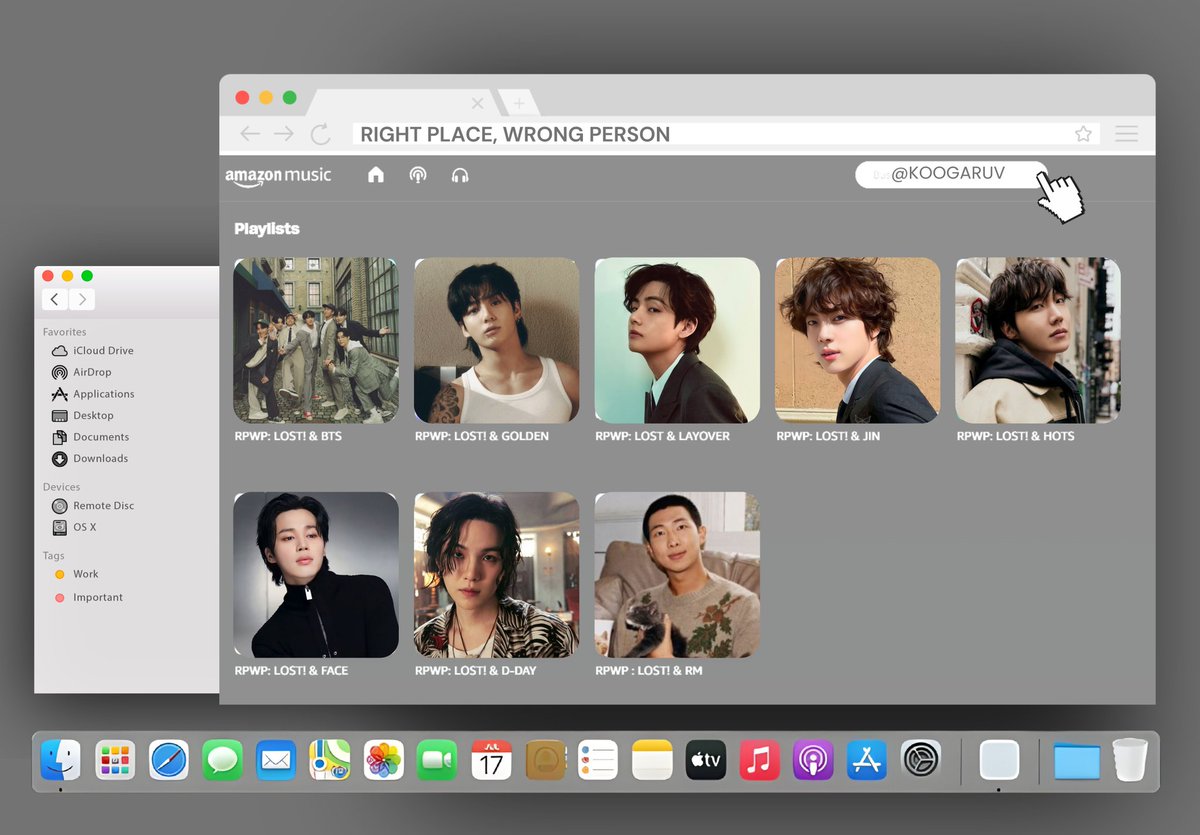
Task: Select Remote Disc under Devices
Action: click(x=92, y=506)
